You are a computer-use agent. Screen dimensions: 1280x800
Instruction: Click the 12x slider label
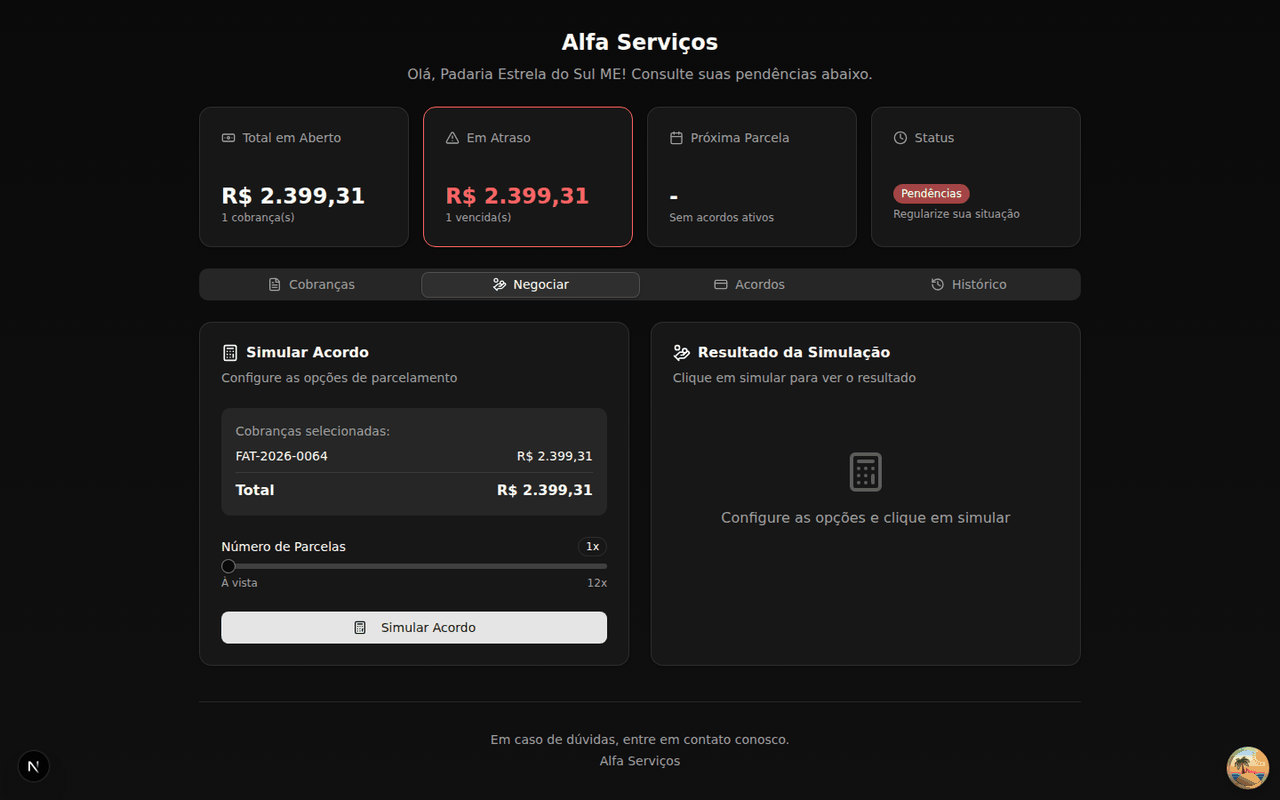pos(597,583)
